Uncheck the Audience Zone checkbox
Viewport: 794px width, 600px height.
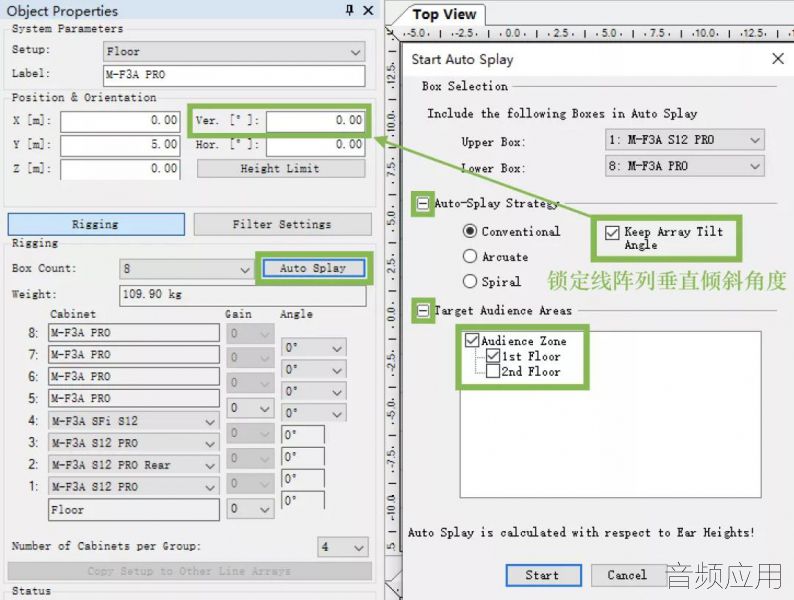(x=471, y=340)
